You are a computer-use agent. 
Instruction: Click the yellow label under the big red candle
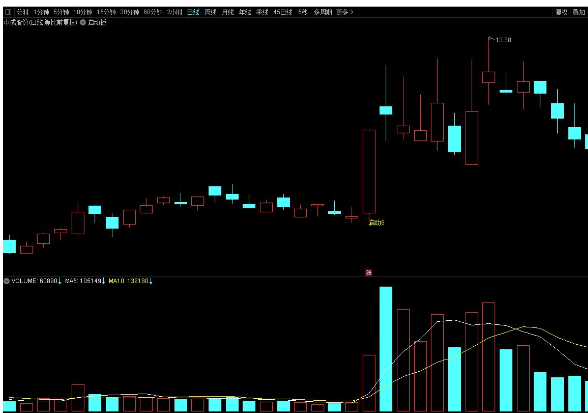coord(376,223)
